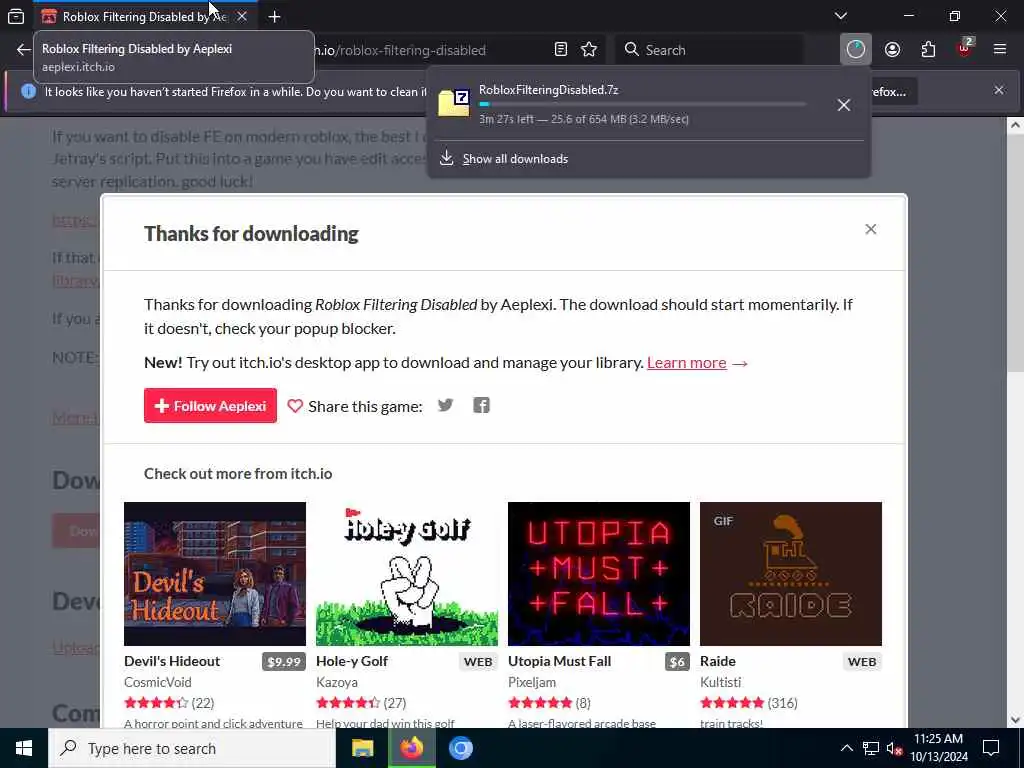Visit the Kazoya author page
1024x768 pixels.
(x=337, y=682)
